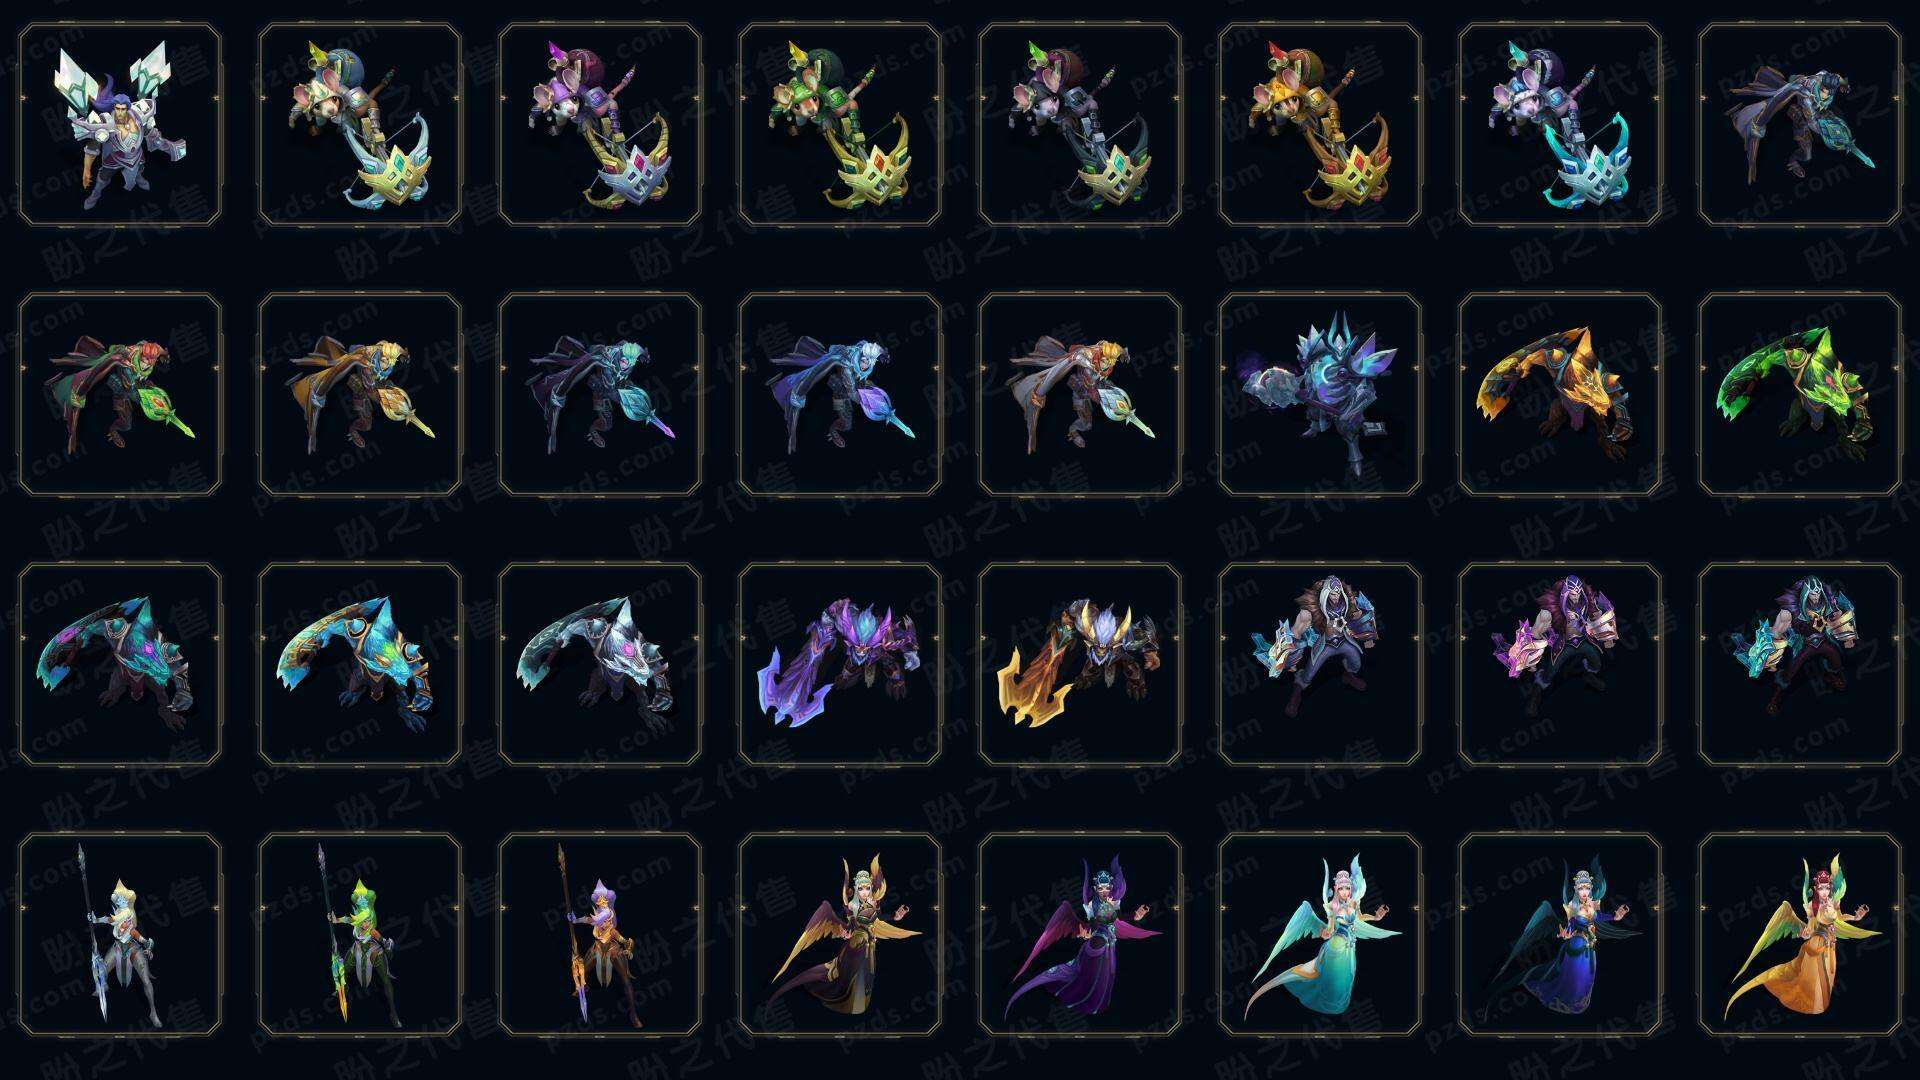Image resolution: width=1920 pixels, height=1080 pixels.
Task: Click the armored crystal knight with mace
Action: click(1320, 394)
